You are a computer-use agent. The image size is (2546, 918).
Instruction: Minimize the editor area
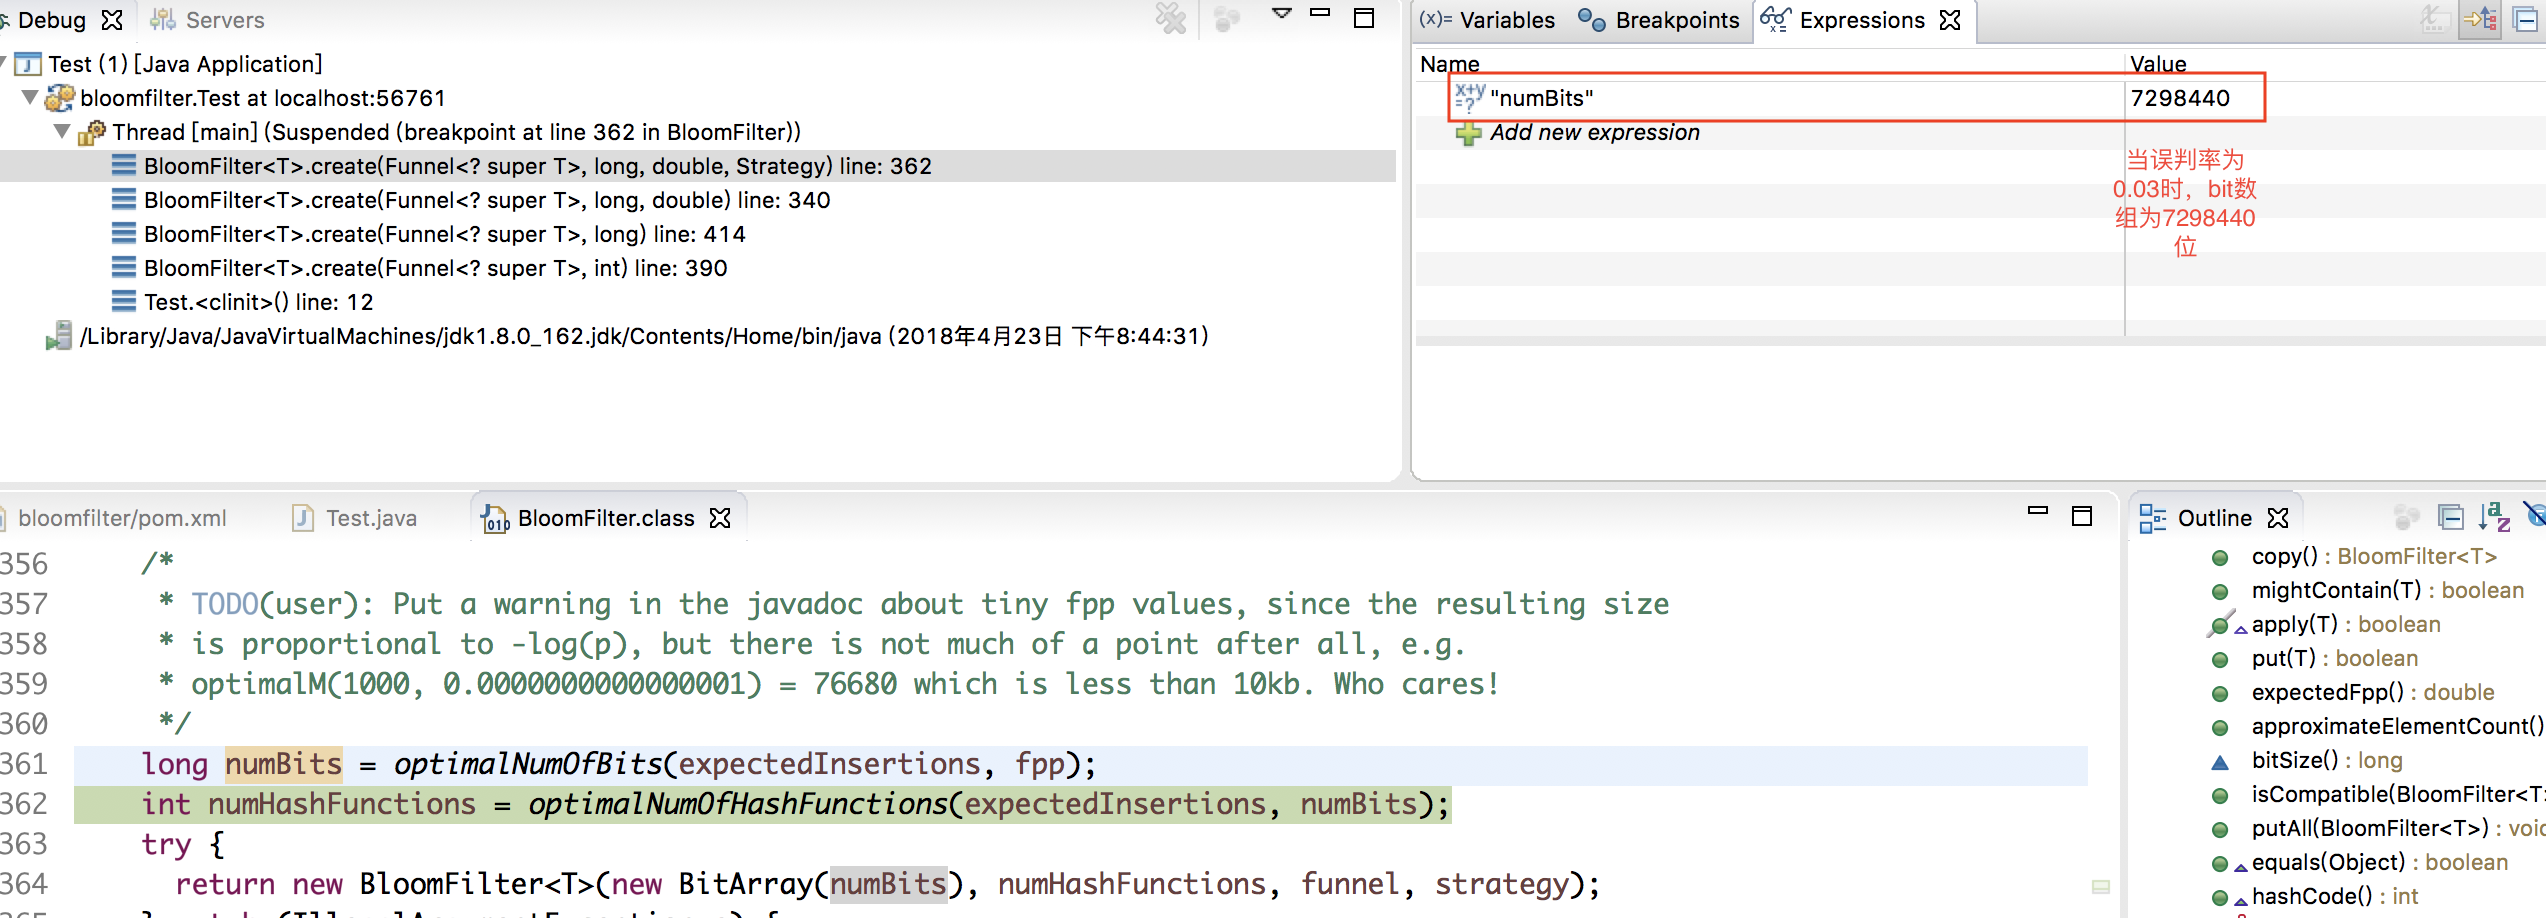pyautogui.click(x=2038, y=511)
